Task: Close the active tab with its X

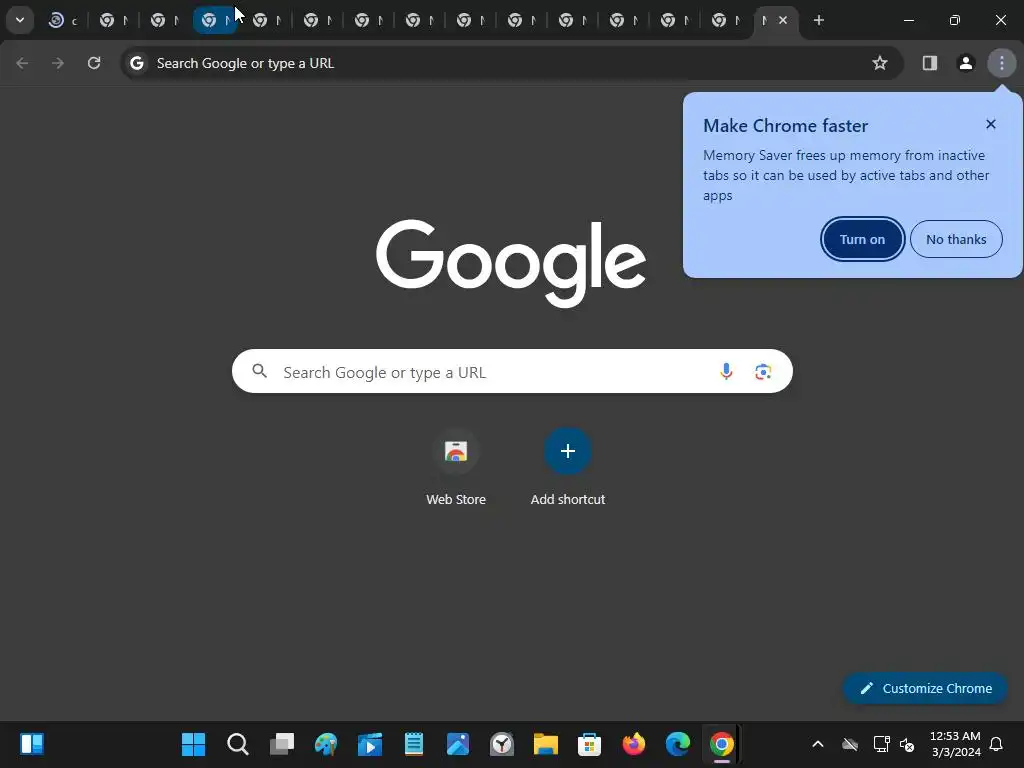Action: click(x=782, y=20)
